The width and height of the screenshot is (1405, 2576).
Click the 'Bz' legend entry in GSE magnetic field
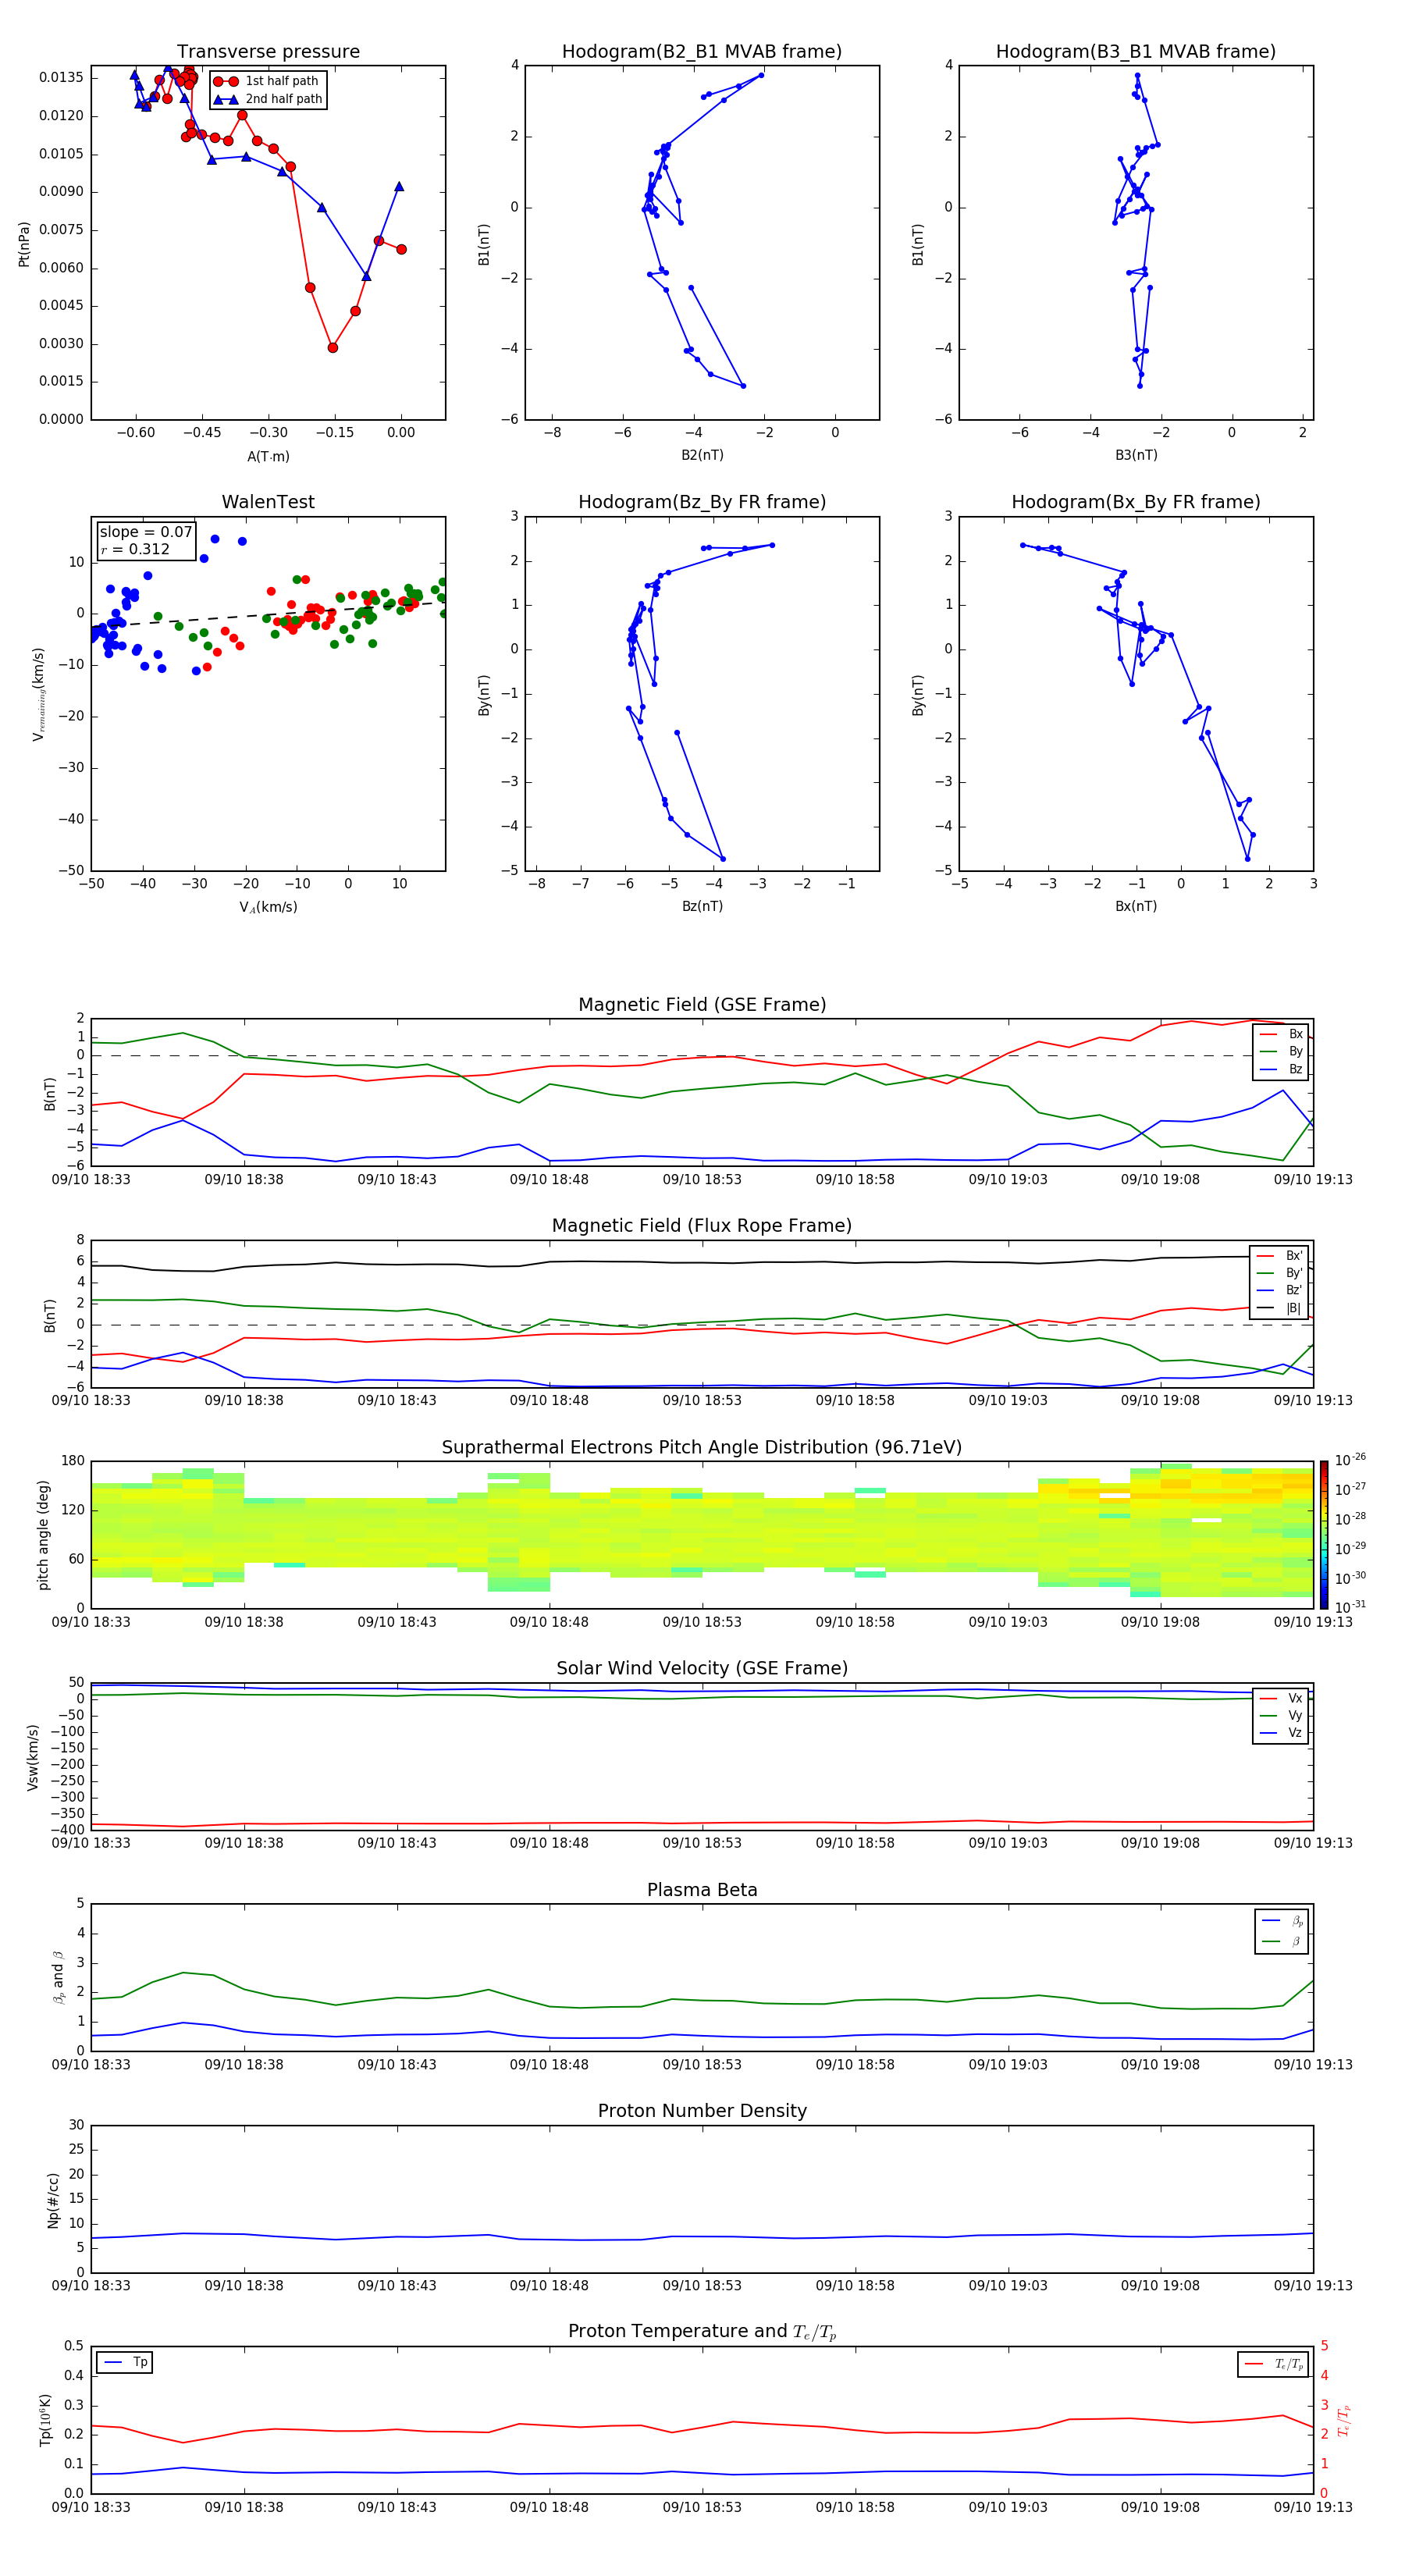click(x=1281, y=1069)
